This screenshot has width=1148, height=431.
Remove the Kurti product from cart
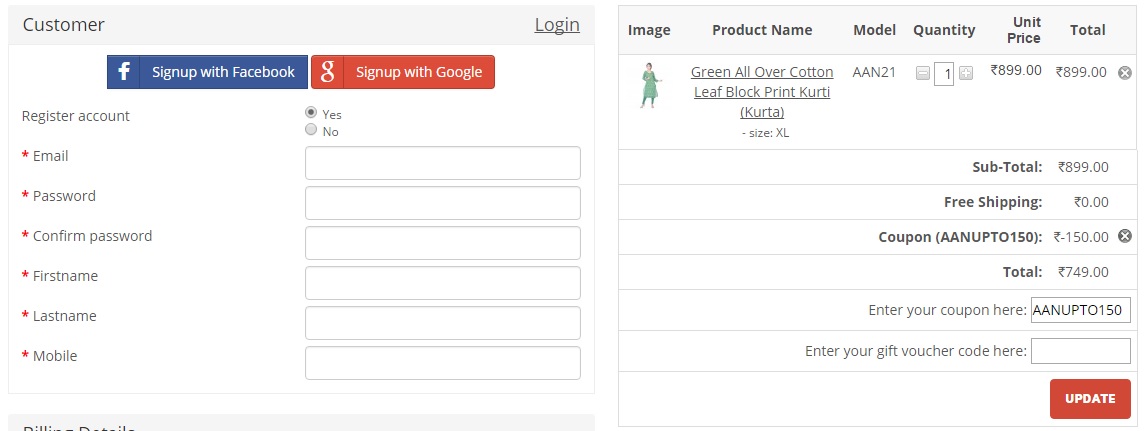pyautogui.click(x=1124, y=72)
